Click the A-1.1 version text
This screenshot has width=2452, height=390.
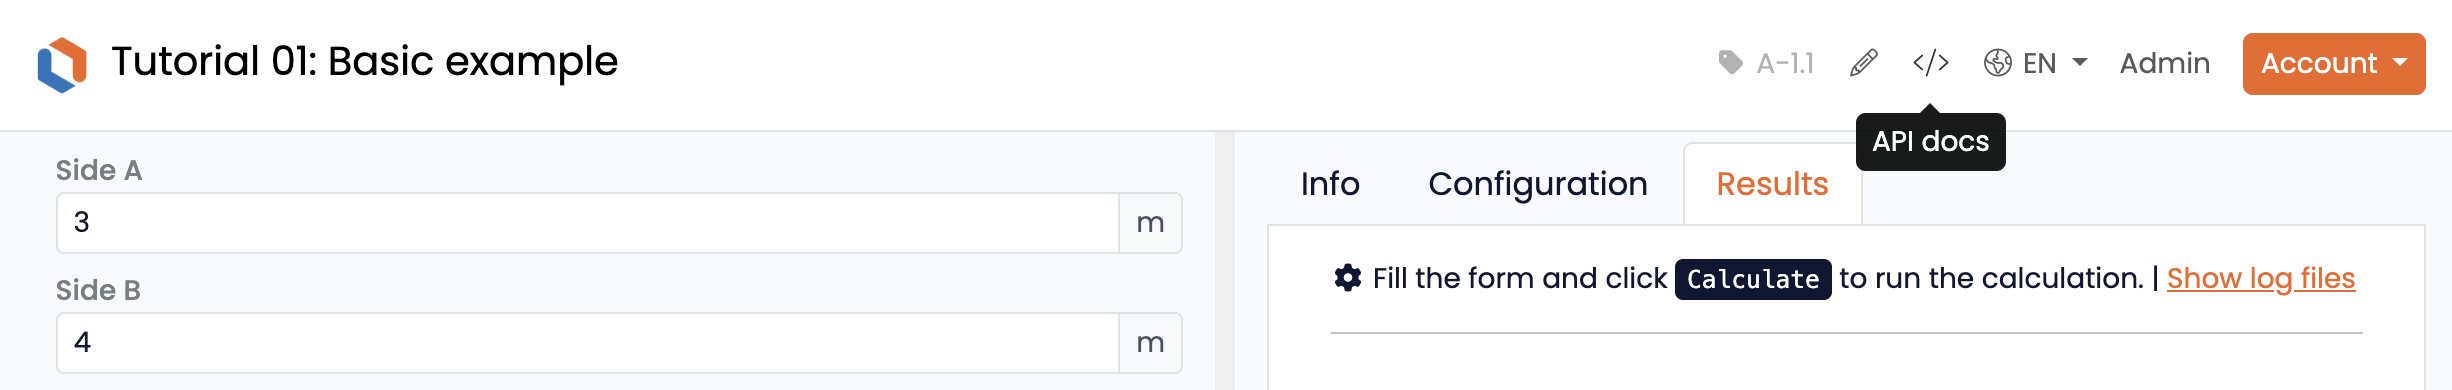(1785, 64)
